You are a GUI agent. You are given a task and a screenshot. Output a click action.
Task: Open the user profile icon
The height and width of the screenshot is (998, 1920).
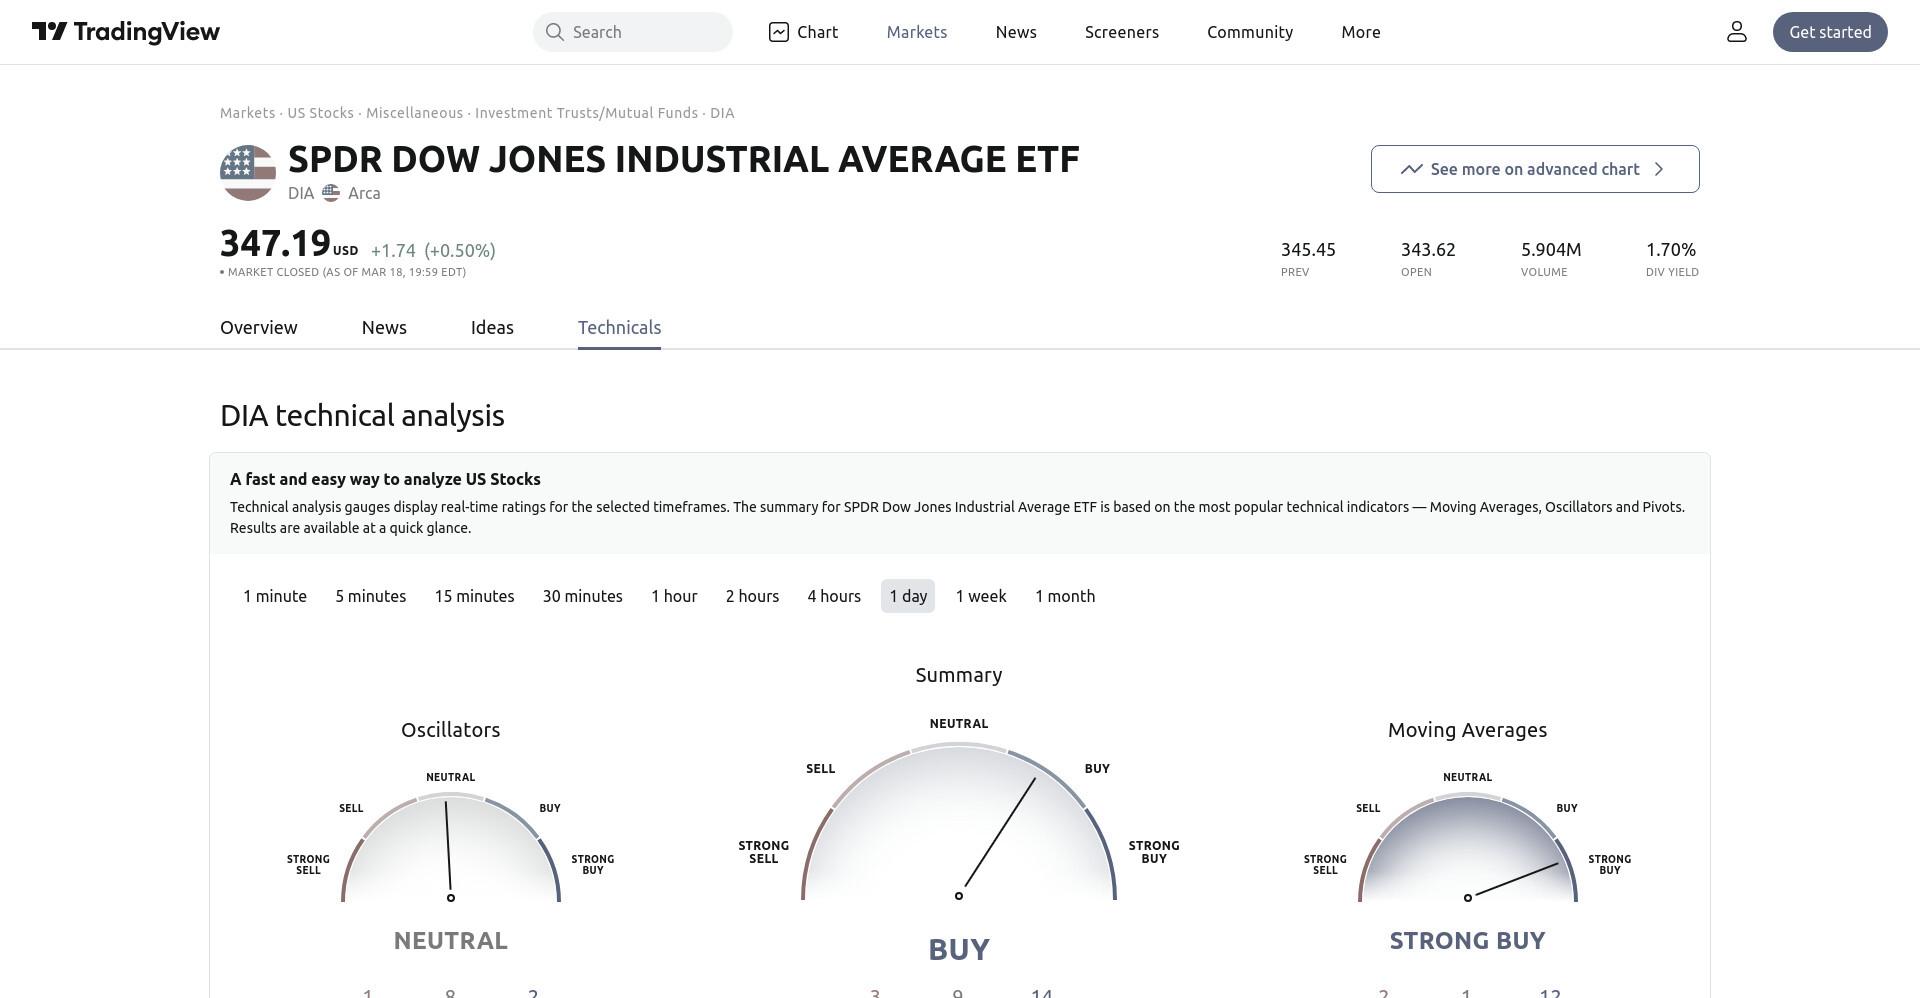1737,32
